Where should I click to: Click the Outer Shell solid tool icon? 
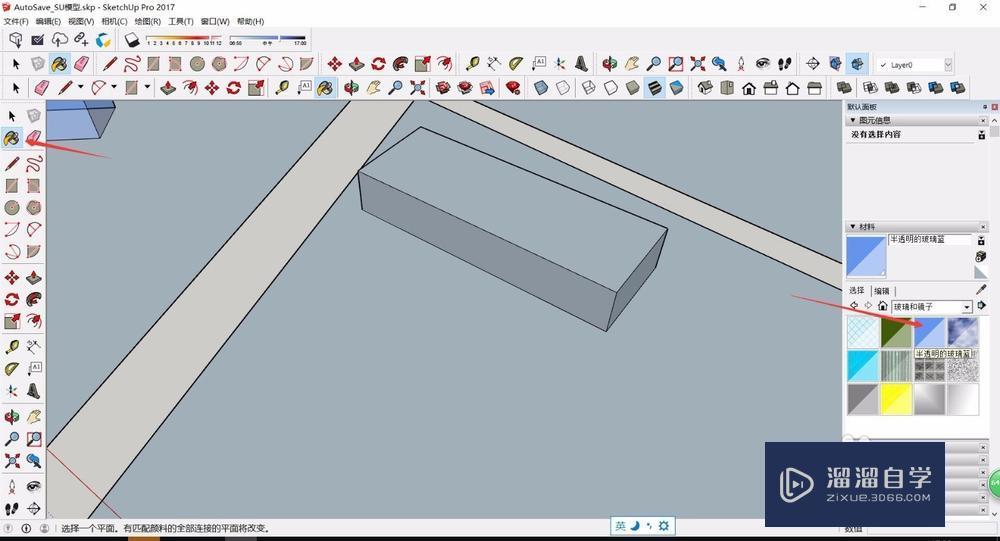[x=844, y=87]
